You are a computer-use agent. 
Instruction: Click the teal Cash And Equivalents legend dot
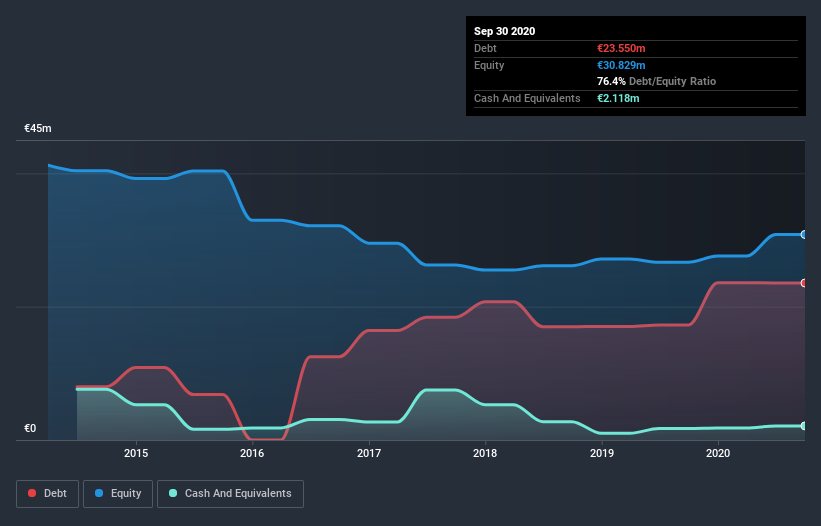tap(173, 493)
